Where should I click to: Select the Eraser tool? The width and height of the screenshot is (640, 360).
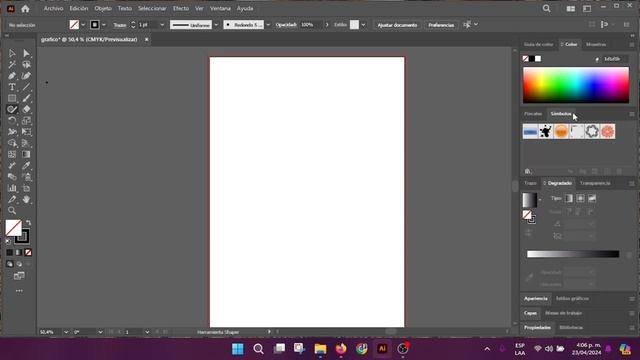[x=27, y=109]
